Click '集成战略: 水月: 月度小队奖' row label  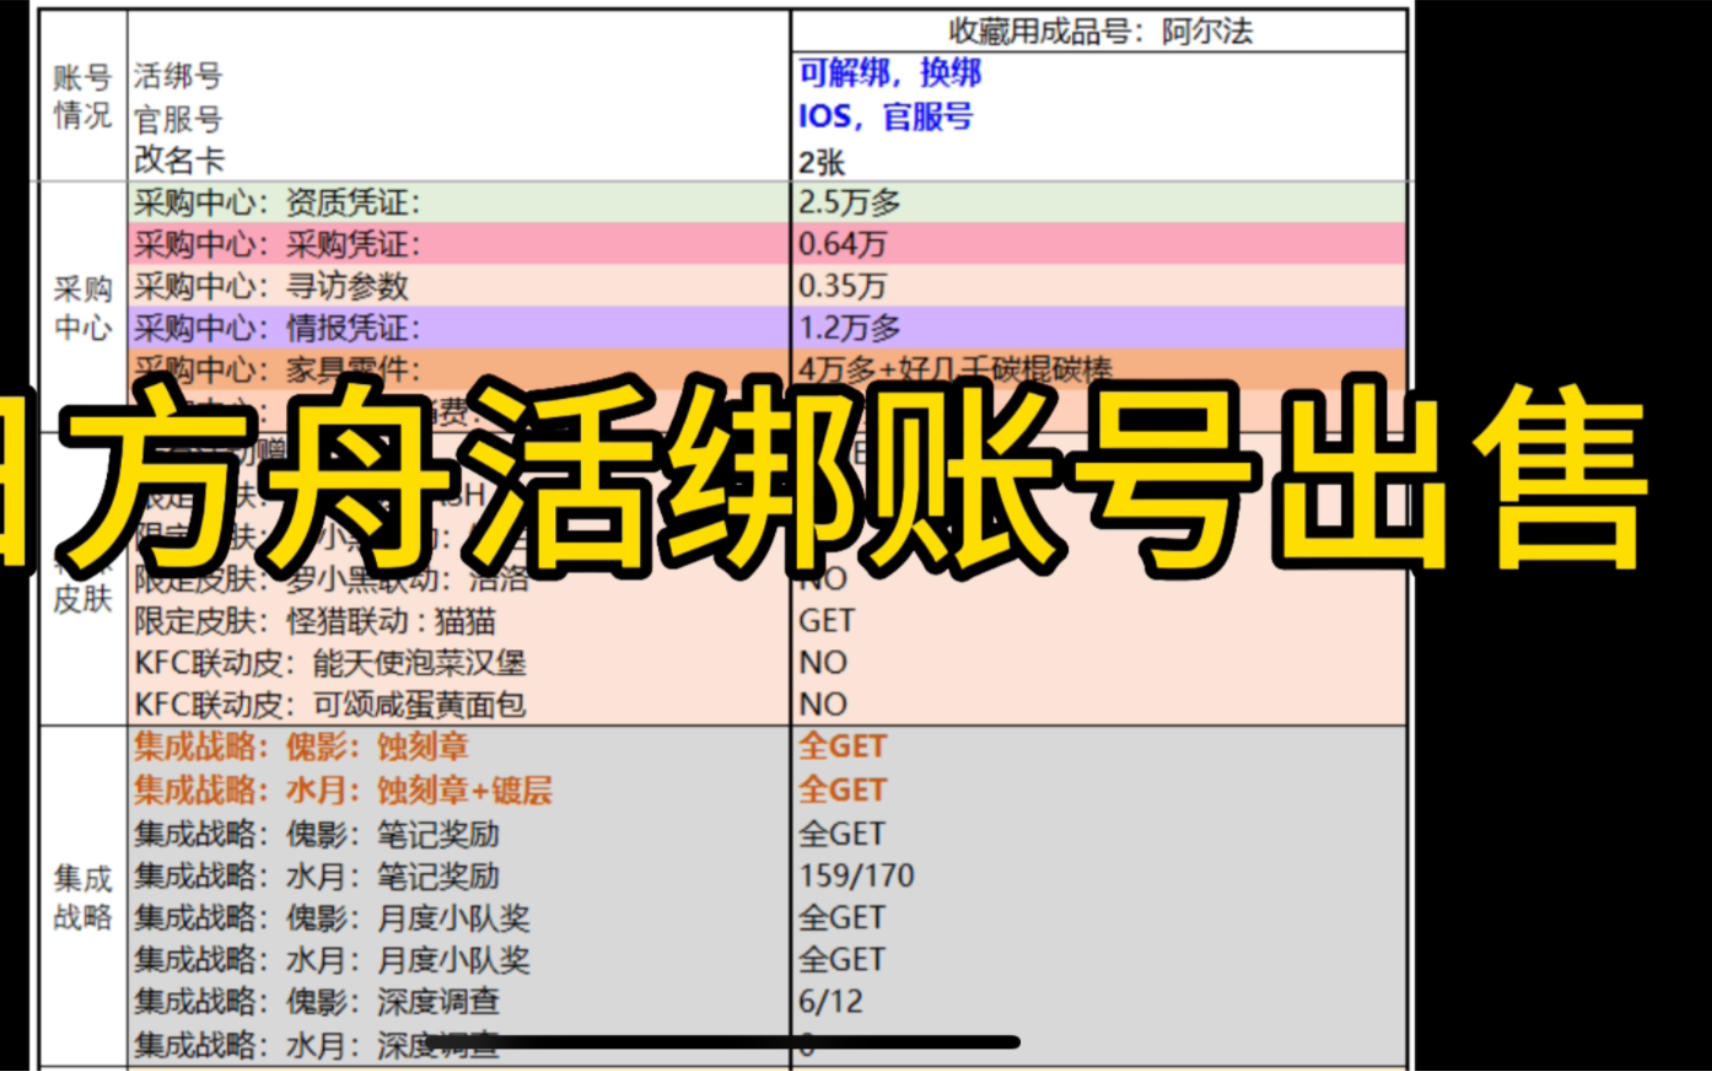click(332, 960)
